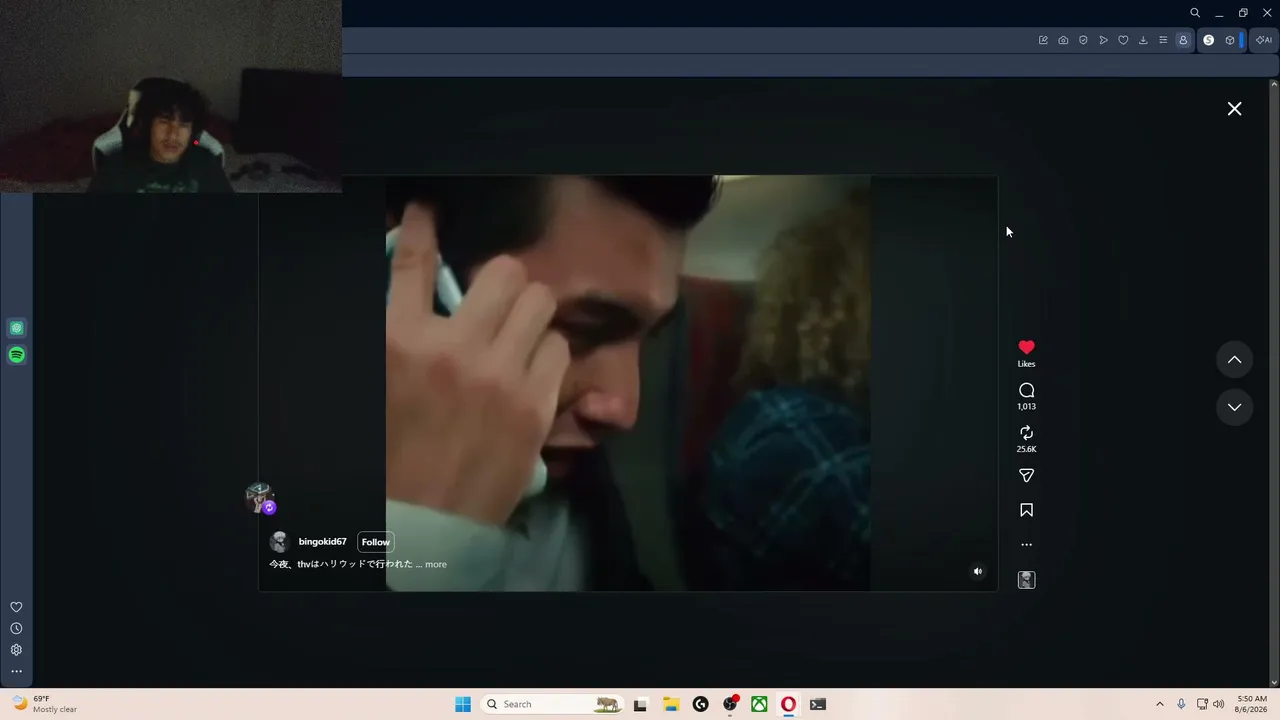This screenshot has height=720, width=1280.
Task: Mute the video sound
Action: [x=978, y=572]
